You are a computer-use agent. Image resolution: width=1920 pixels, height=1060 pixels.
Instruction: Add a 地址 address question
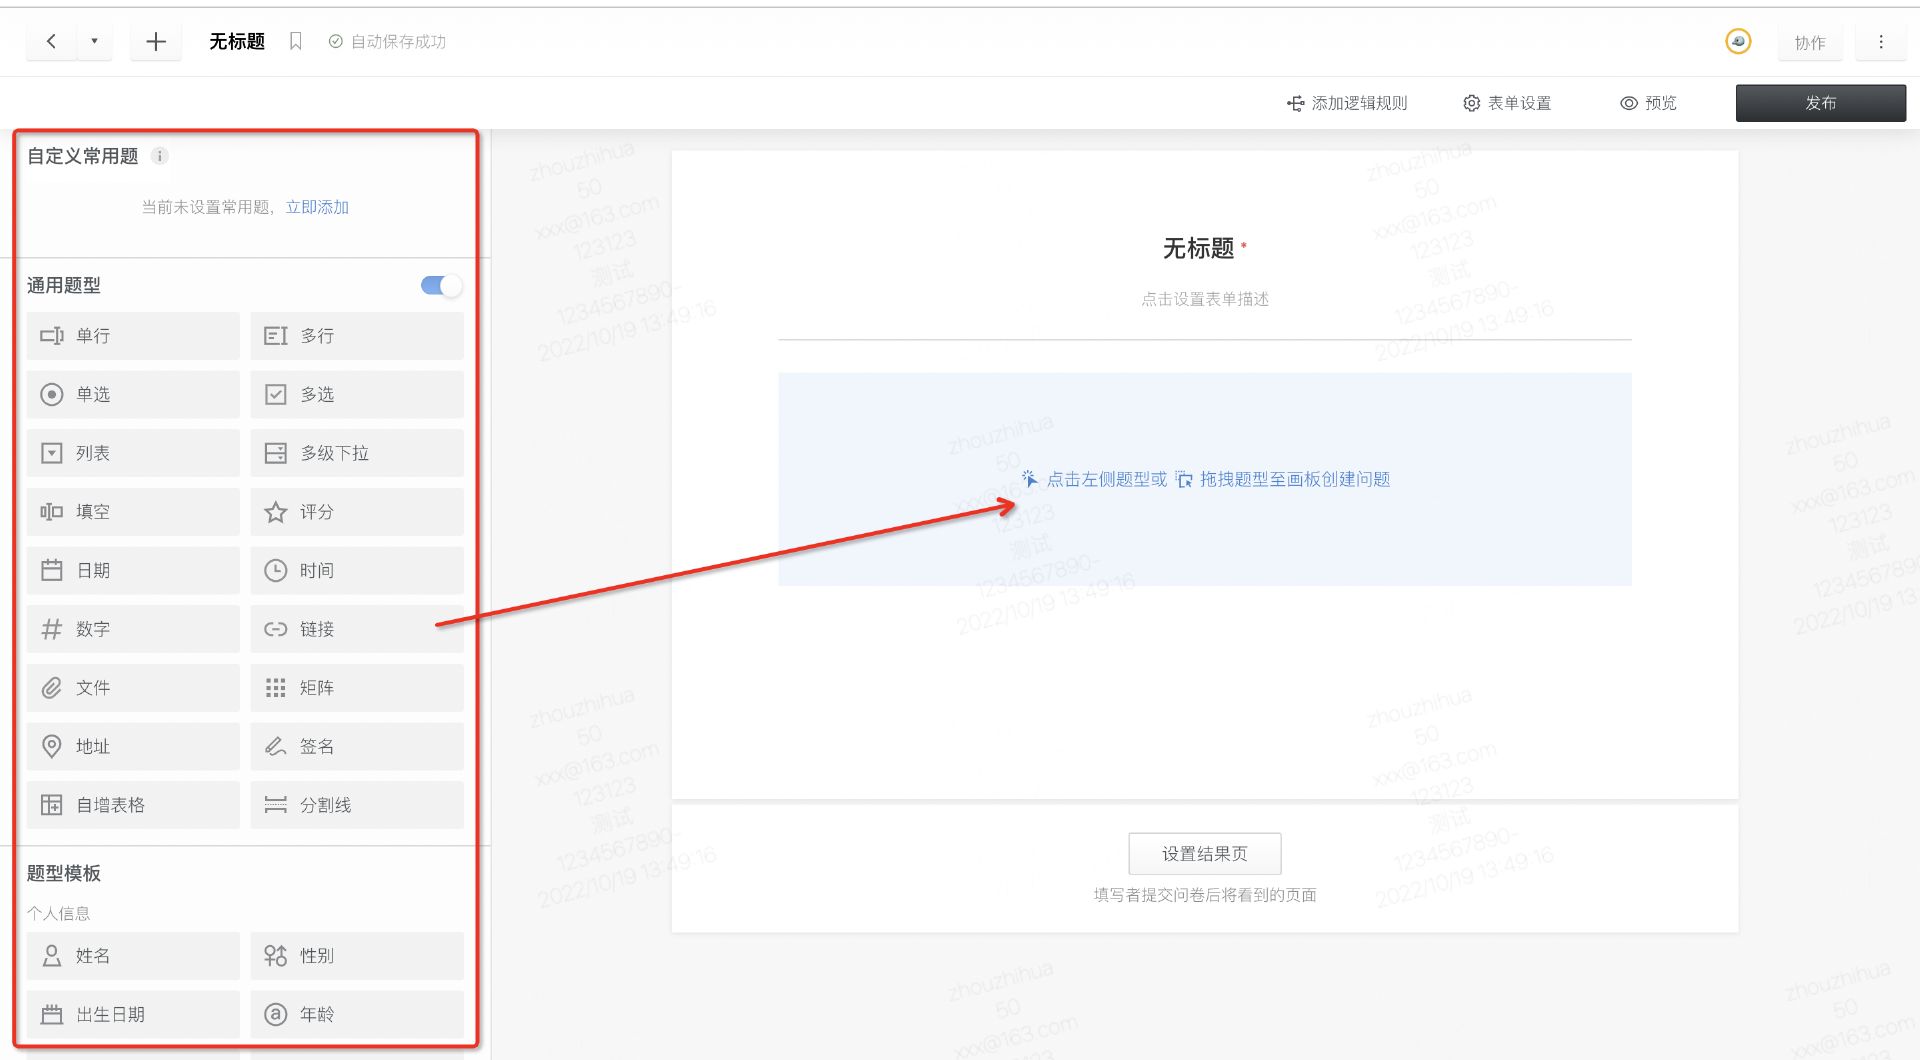click(x=133, y=747)
